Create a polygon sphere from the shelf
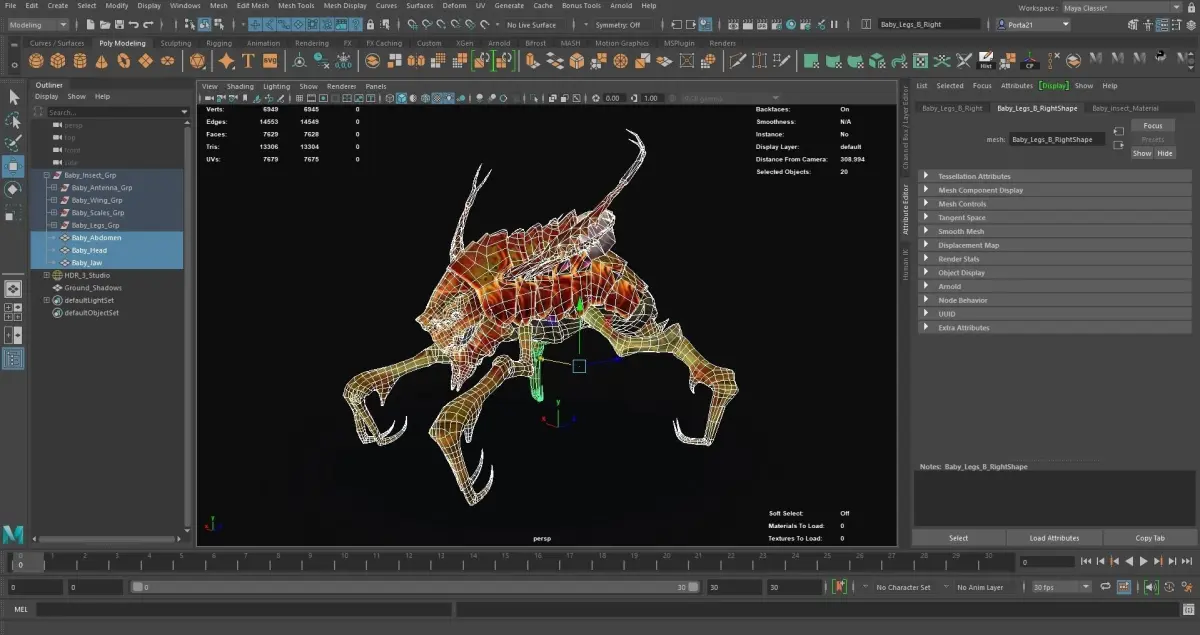This screenshot has width=1200, height=635. [x=34, y=61]
